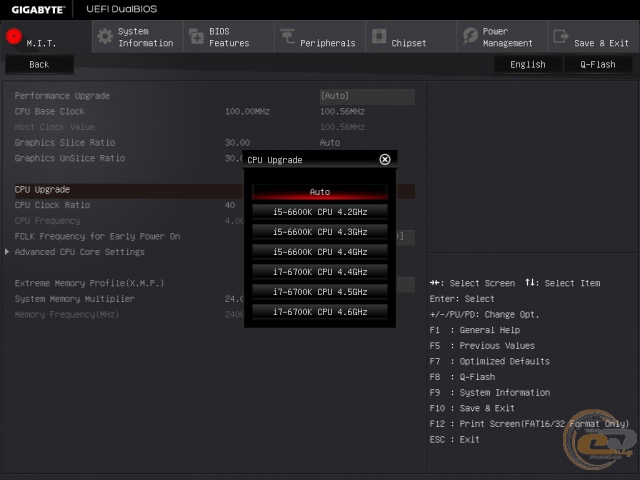The width and height of the screenshot is (640, 480).
Task: Click the Power Management icon
Action: point(470,37)
